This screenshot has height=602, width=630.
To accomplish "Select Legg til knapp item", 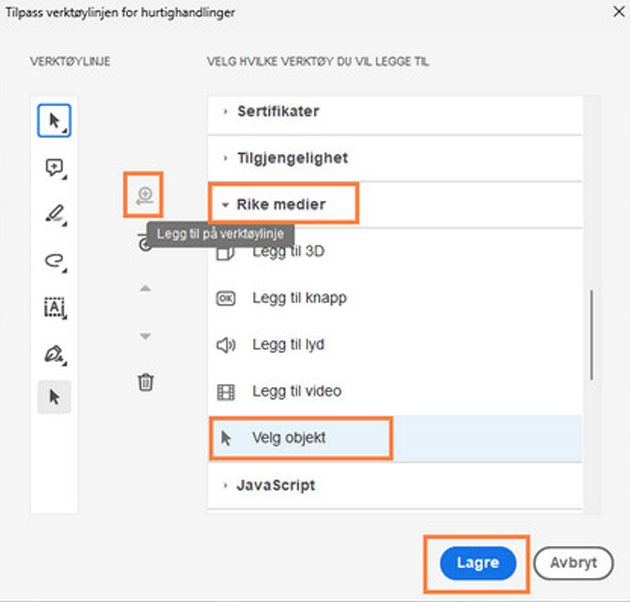I will pos(299,298).
